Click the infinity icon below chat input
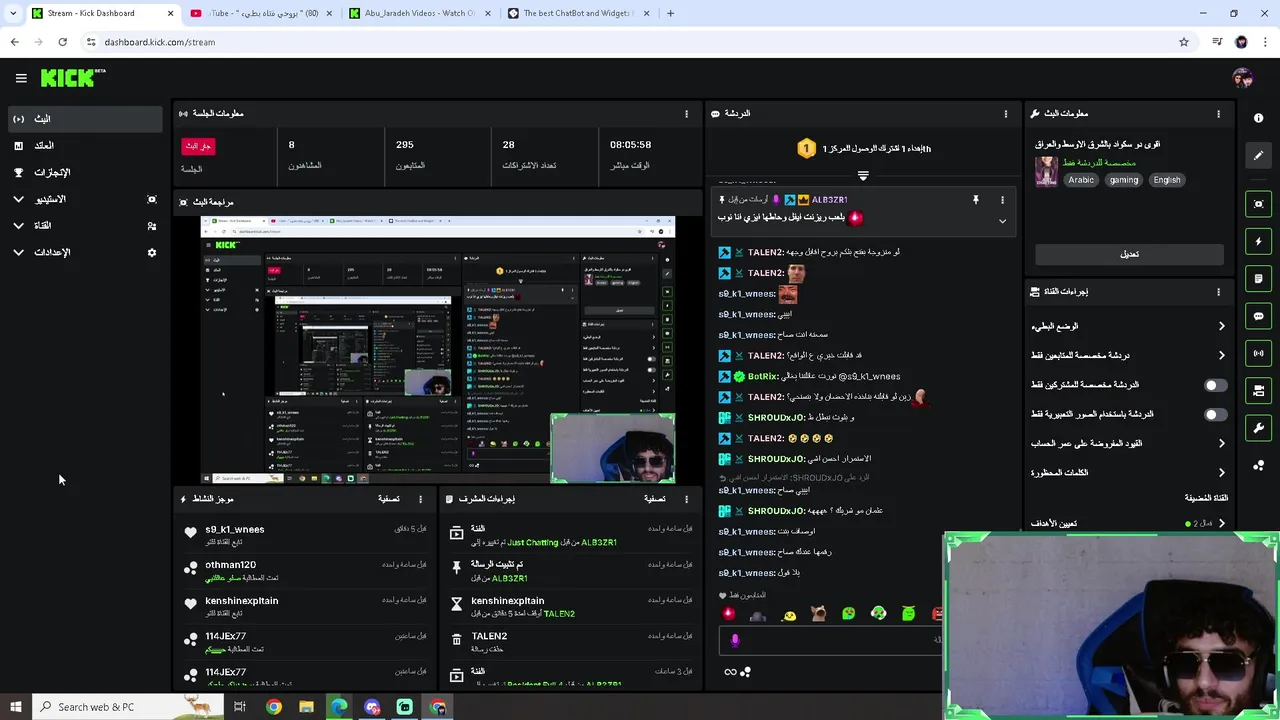 (730, 672)
